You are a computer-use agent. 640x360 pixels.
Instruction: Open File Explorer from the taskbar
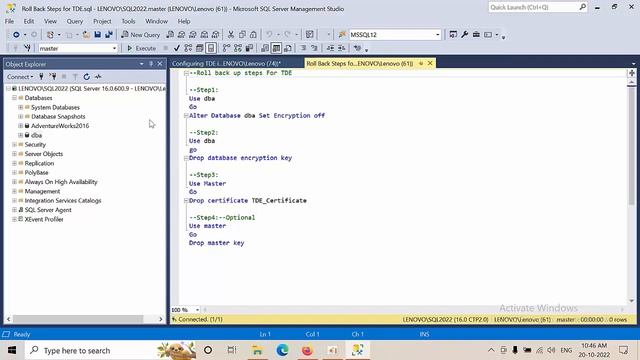(257, 350)
